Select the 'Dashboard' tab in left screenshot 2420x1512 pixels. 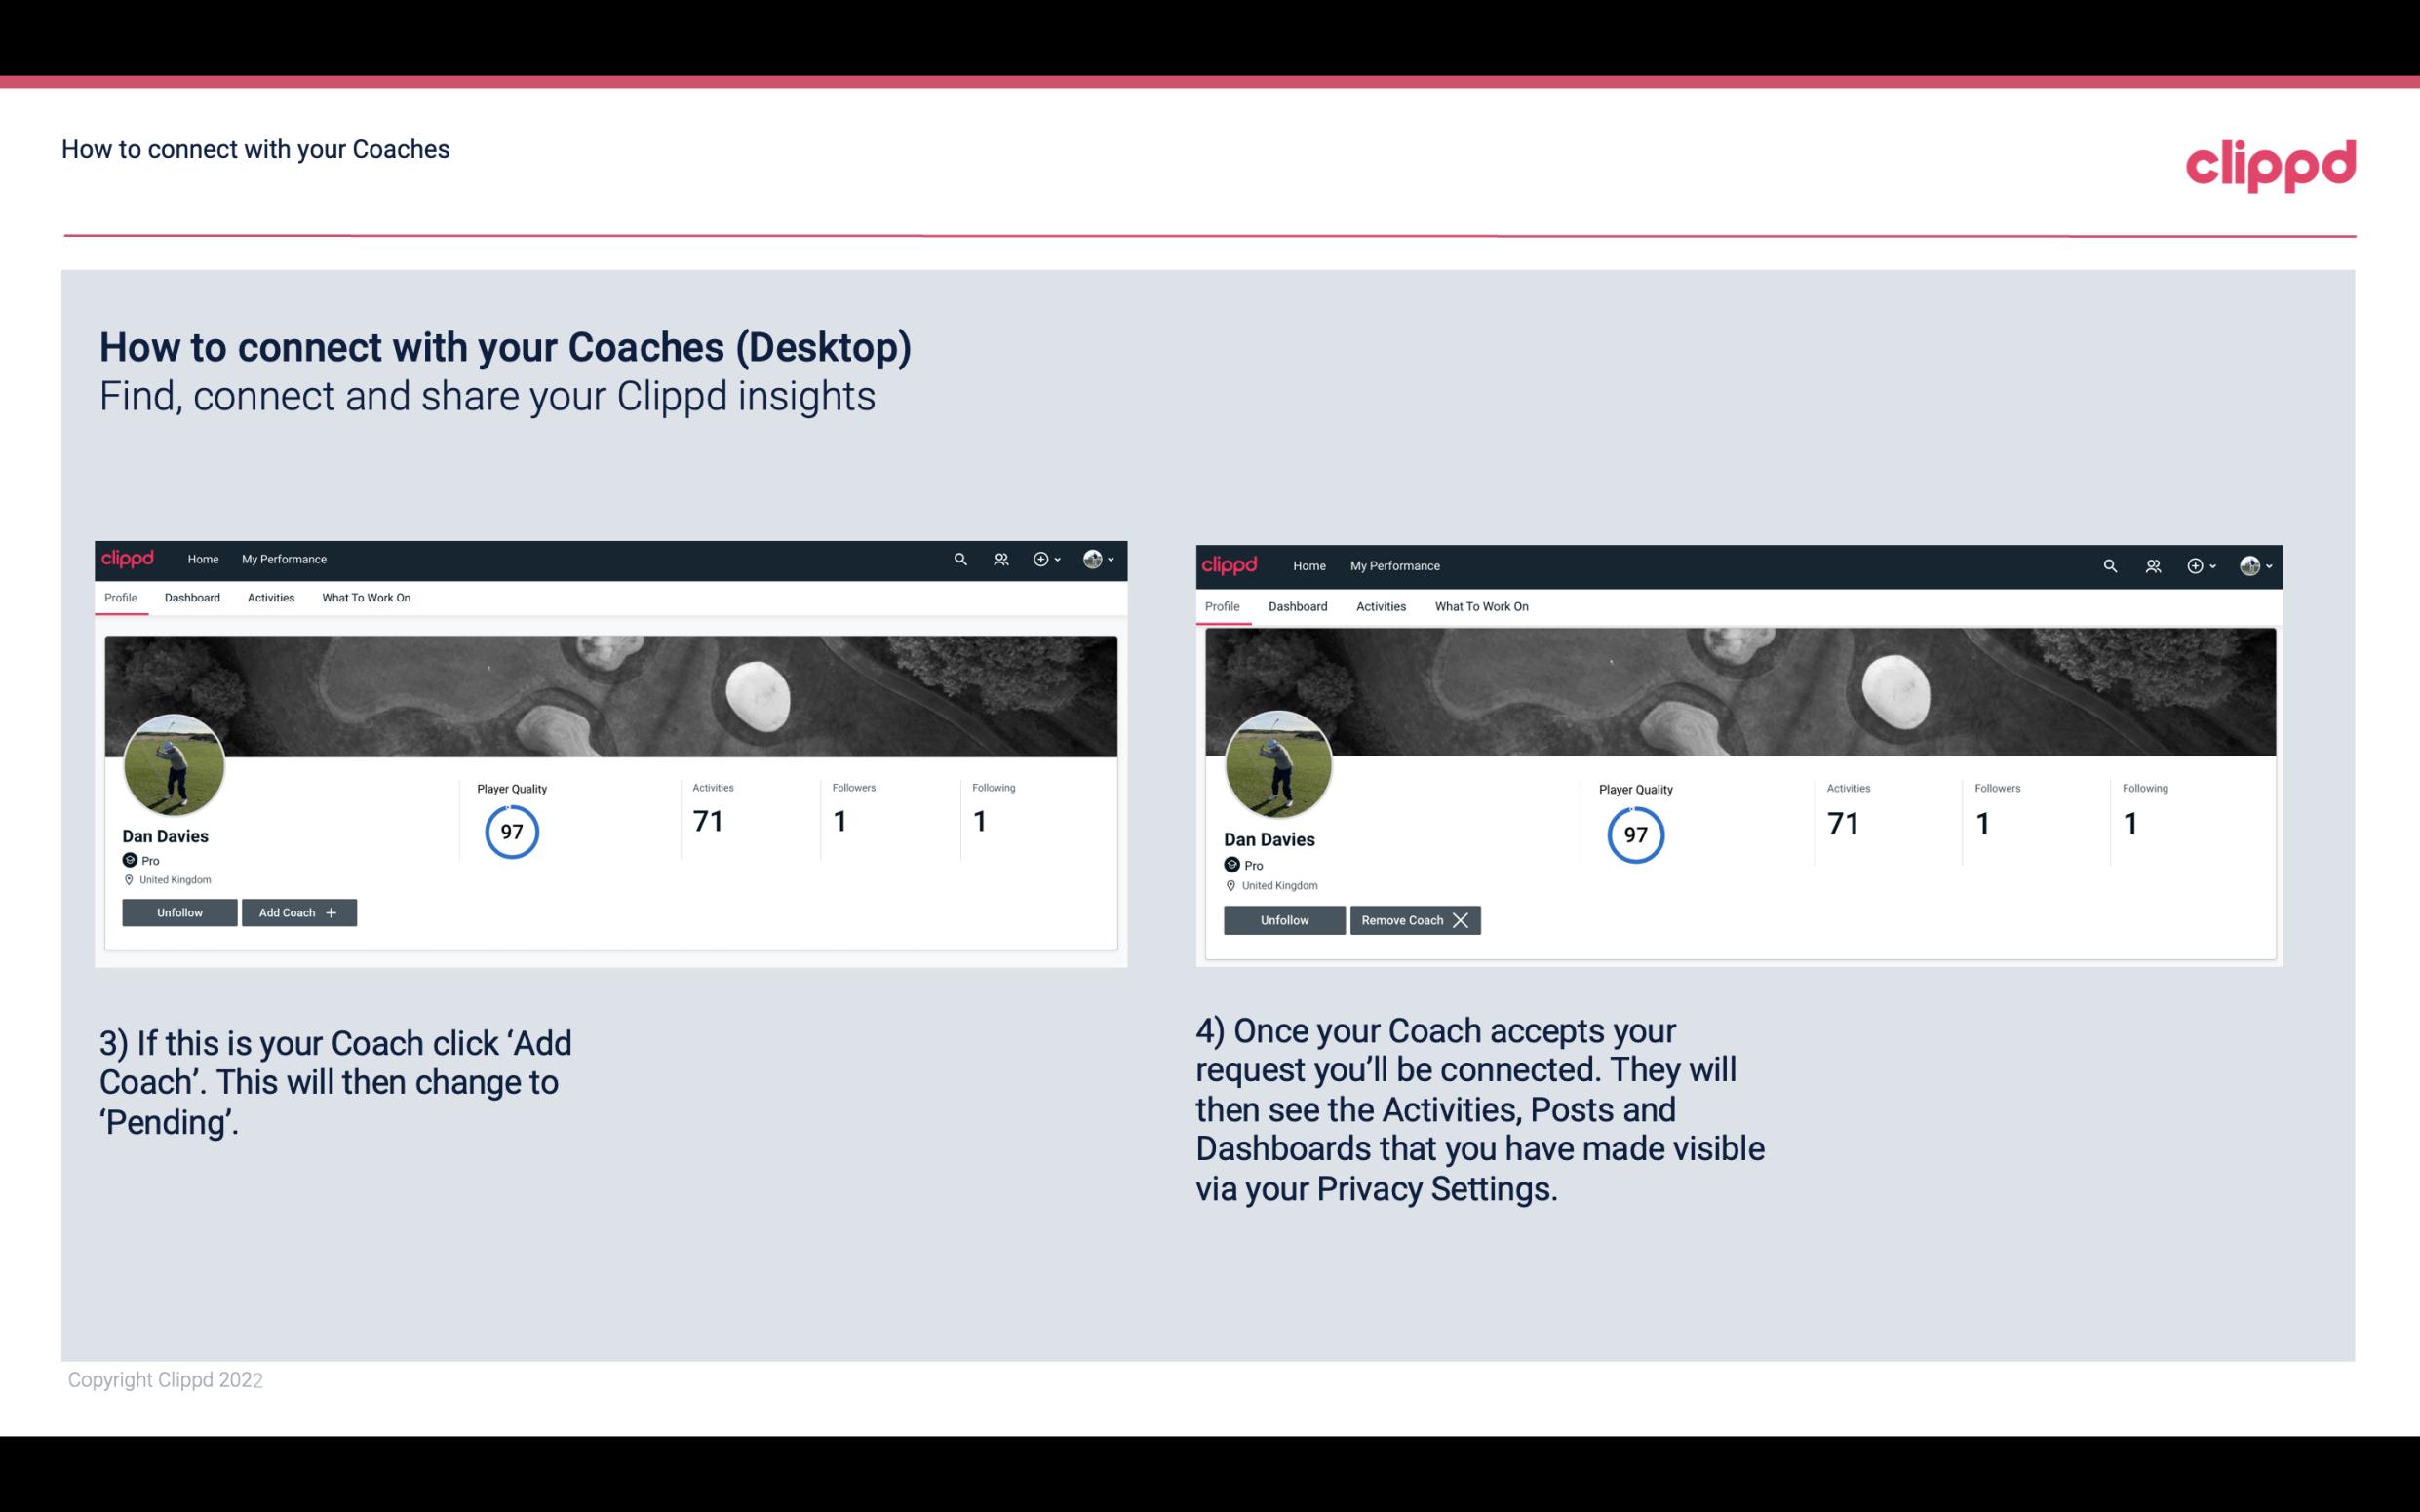[192, 598]
